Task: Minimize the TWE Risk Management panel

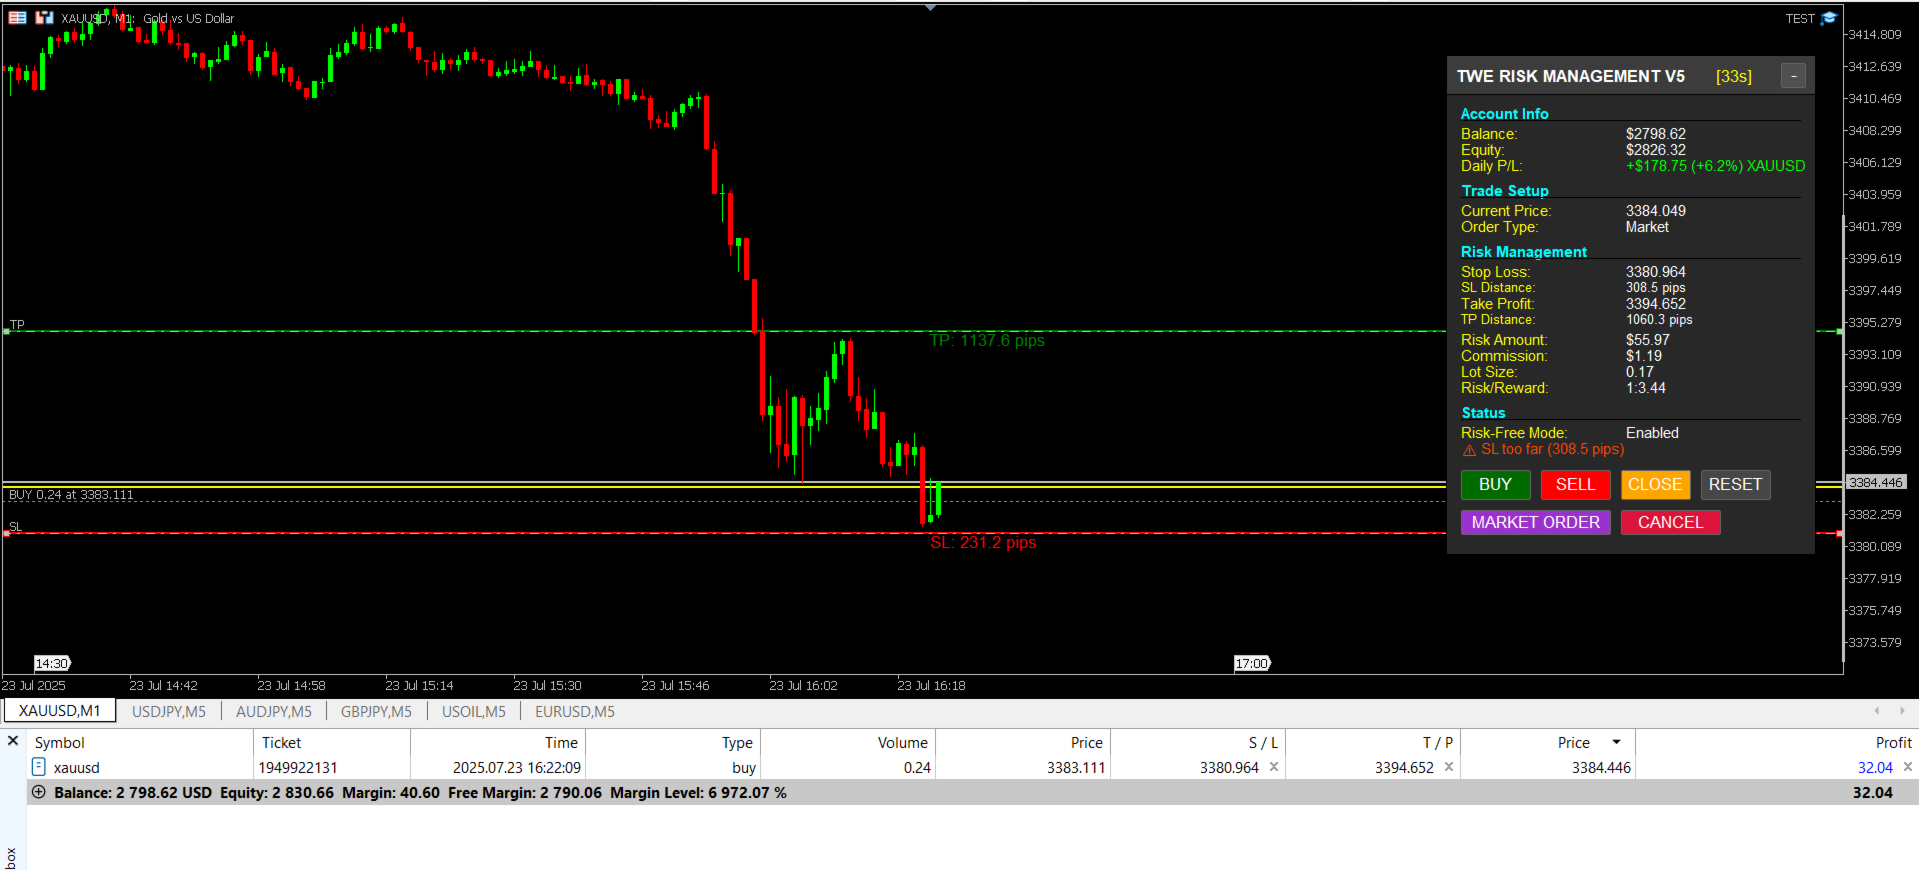Action: 1793,76
